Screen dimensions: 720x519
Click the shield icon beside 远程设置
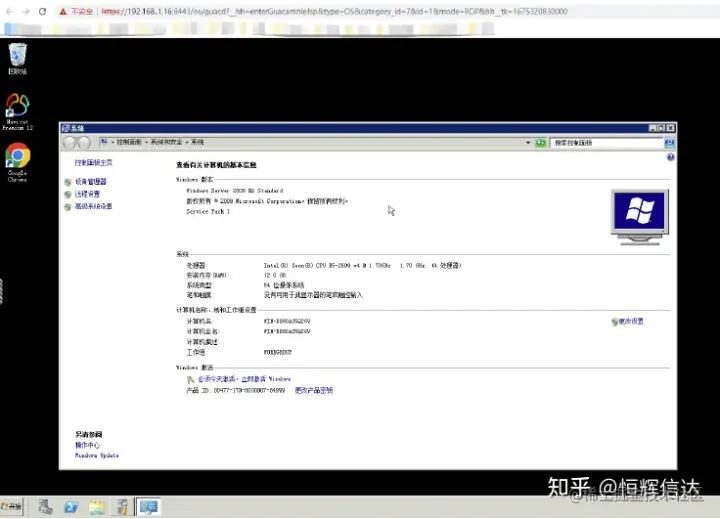pos(68,194)
